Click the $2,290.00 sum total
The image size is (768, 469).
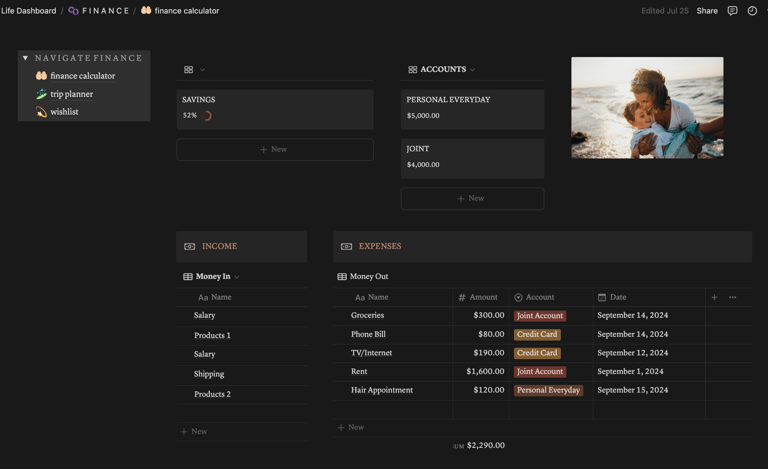[x=485, y=446]
